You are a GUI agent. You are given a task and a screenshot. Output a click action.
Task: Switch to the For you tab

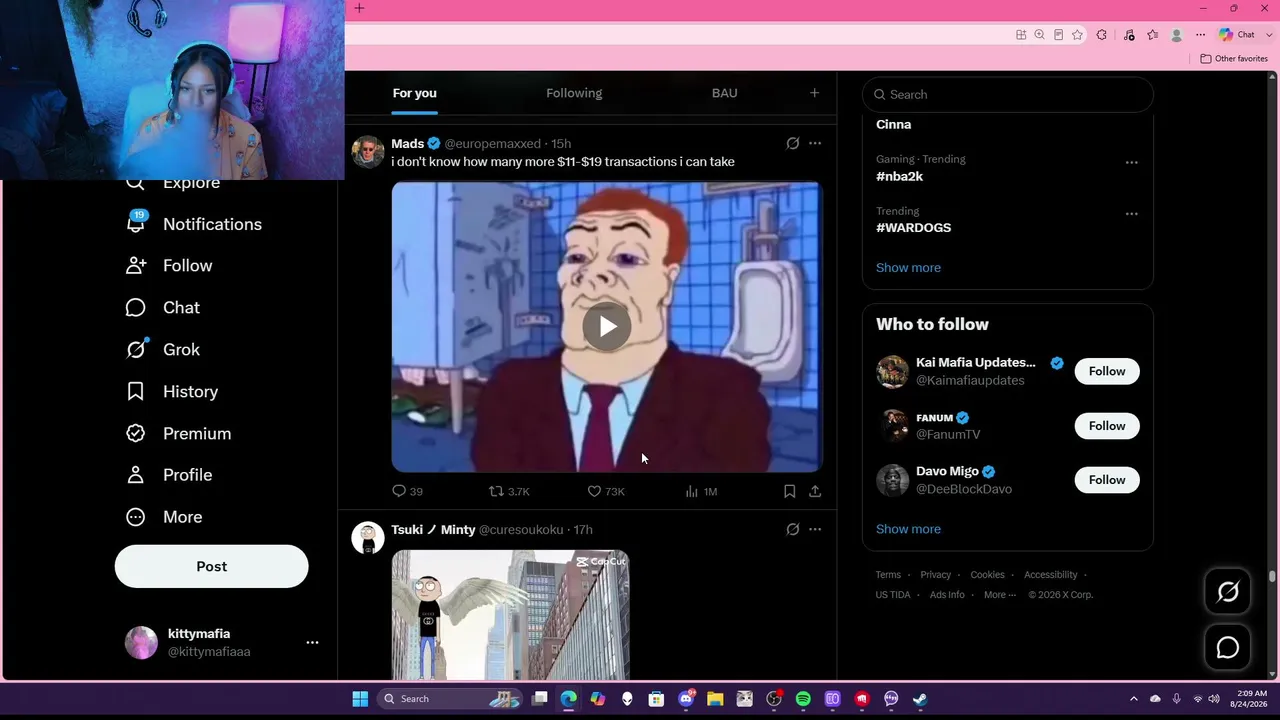[x=415, y=93]
